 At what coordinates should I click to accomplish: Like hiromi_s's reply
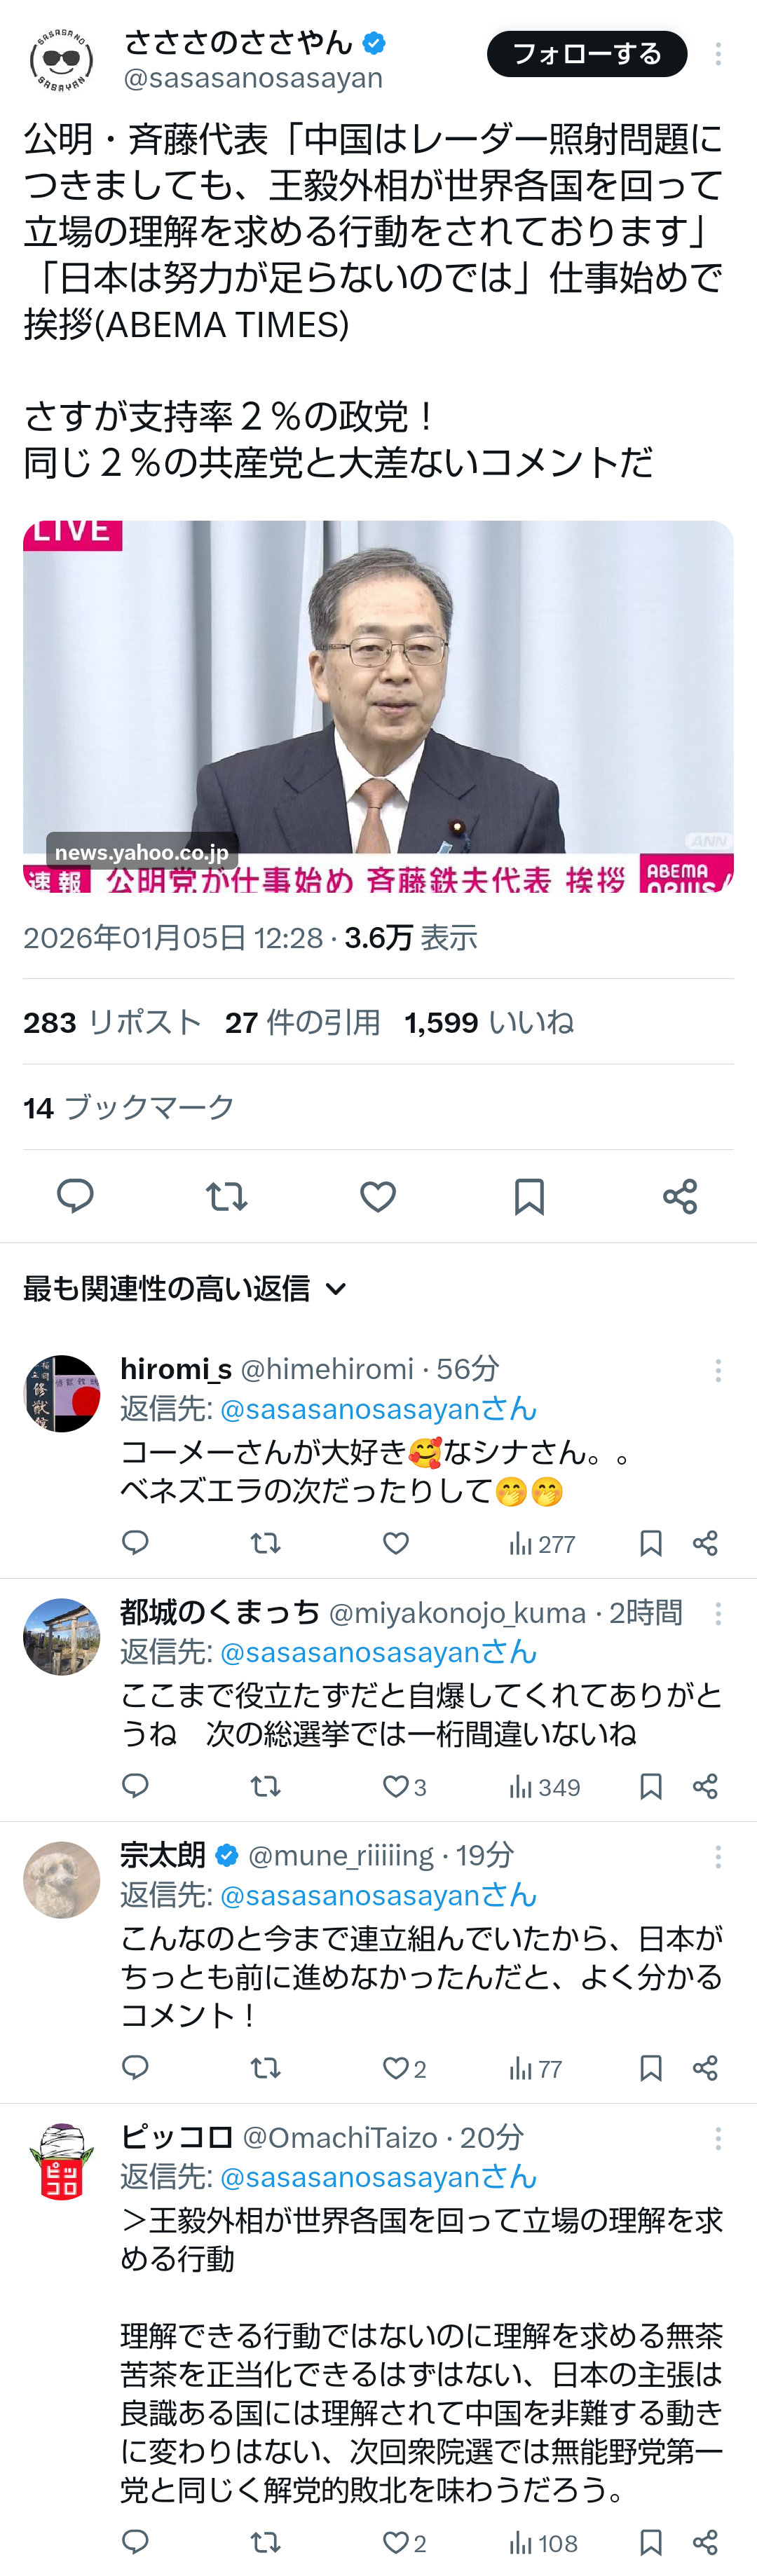(396, 1543)
